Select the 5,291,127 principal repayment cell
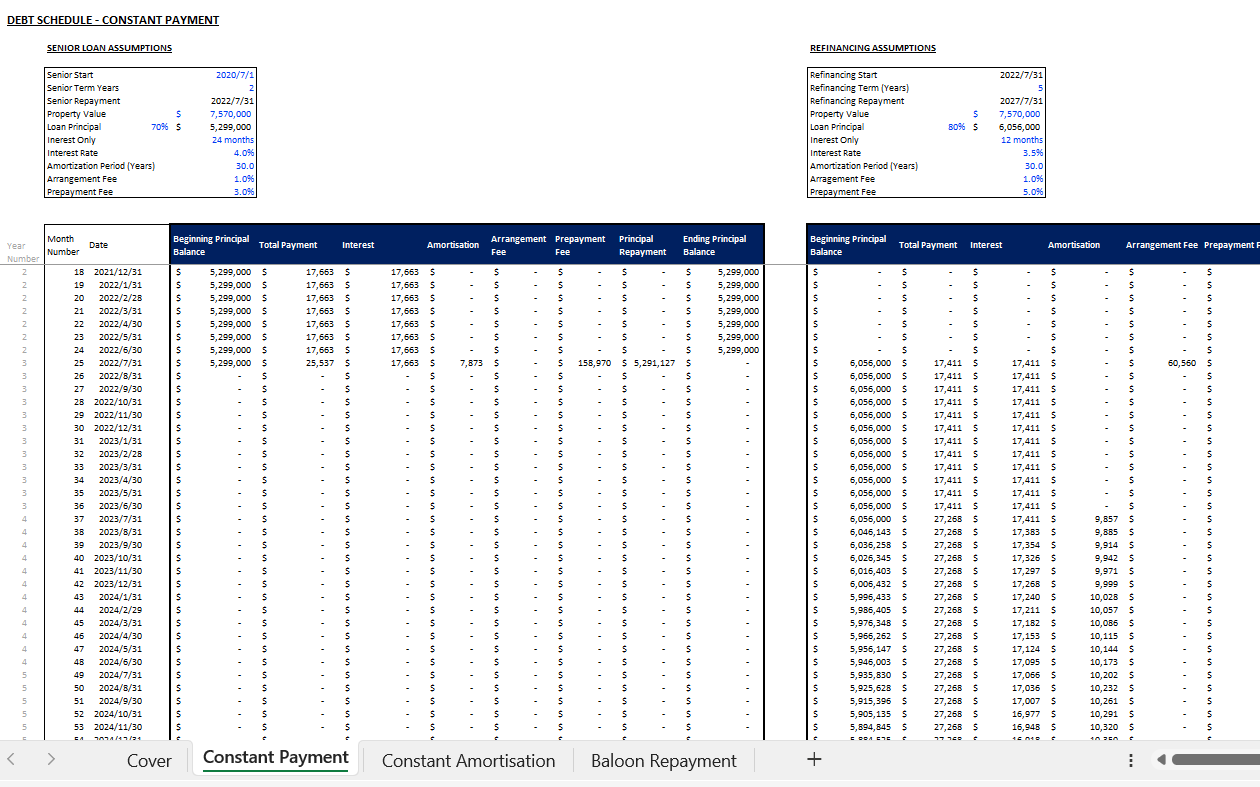The image size is (1260, 787). point(654,363)
